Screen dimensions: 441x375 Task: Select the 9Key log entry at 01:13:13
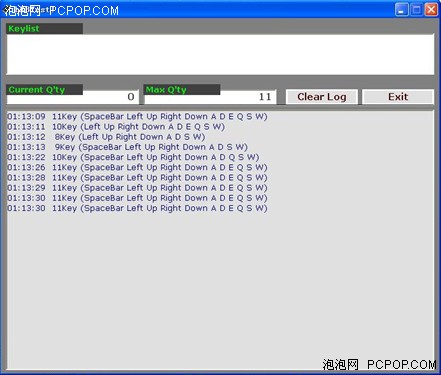click(127, 147)
